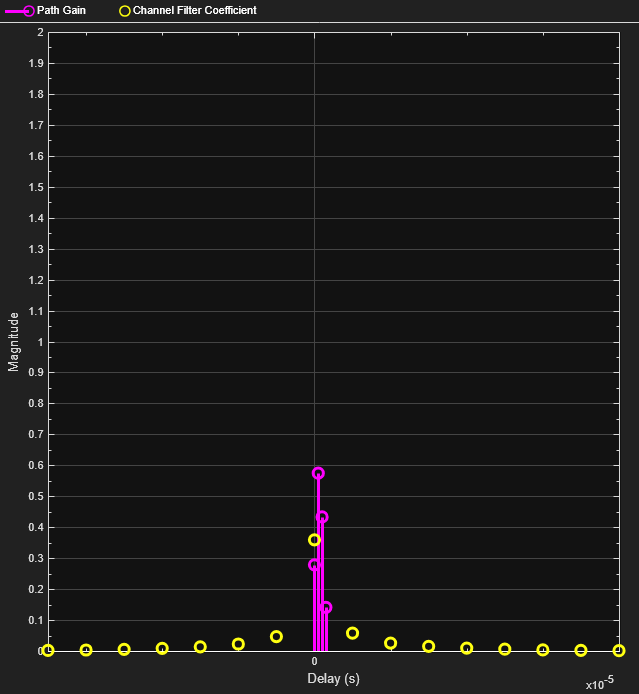Select the yellow coefficient marker near 0.36
The height and width of the screenshot is (694, 639).
314,540
